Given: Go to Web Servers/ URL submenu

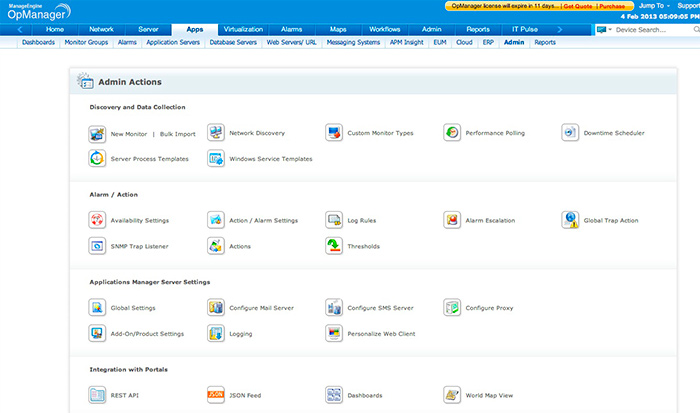Looking at the screenshot, I should pos(292,42).
